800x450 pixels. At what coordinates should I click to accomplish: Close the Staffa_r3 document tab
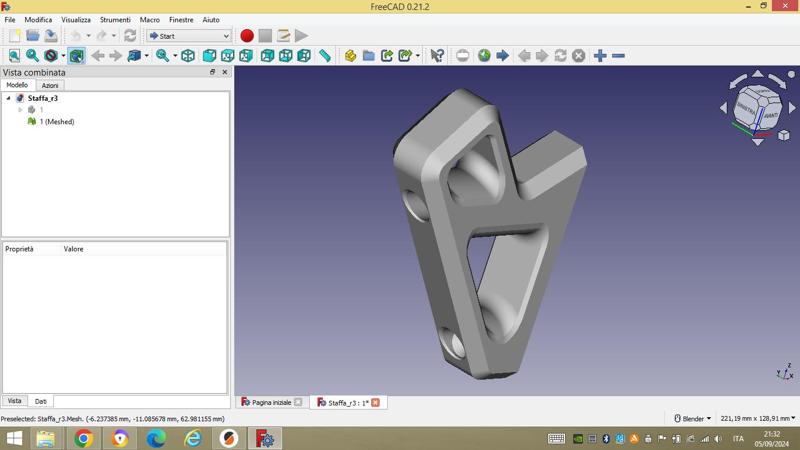(376, 403)
